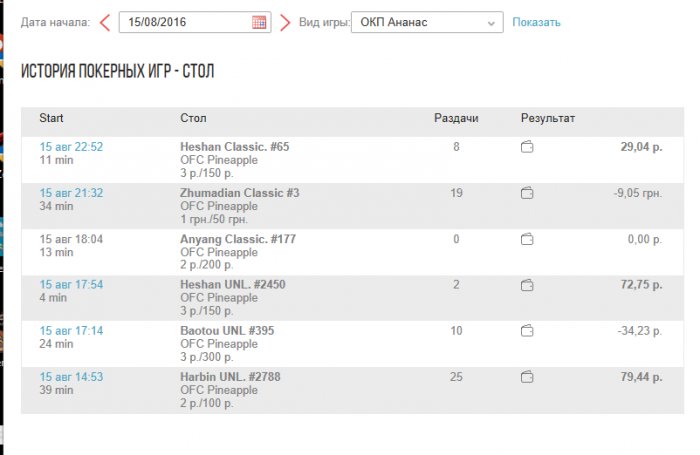This screenshot has height=455, width=700.
Task: Open session 15 авг 21:32
Action: pos(71,193)
